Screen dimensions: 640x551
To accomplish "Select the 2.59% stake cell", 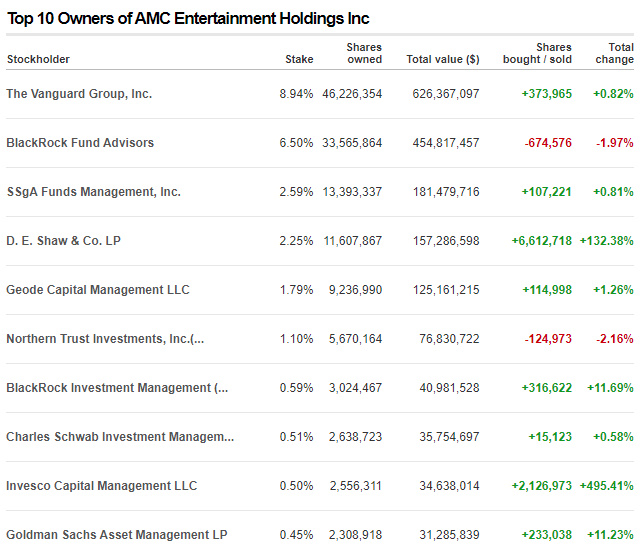I will click(296, 192).
